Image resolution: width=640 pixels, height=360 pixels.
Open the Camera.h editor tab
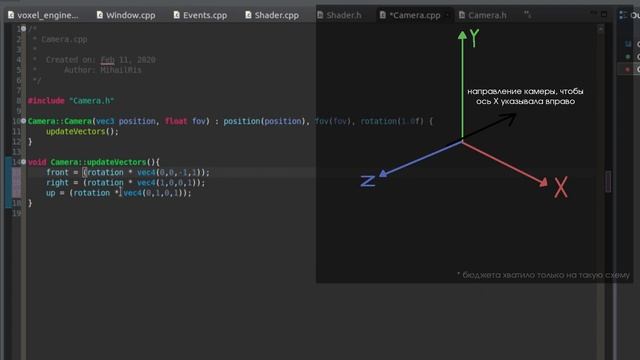point(483,15)
